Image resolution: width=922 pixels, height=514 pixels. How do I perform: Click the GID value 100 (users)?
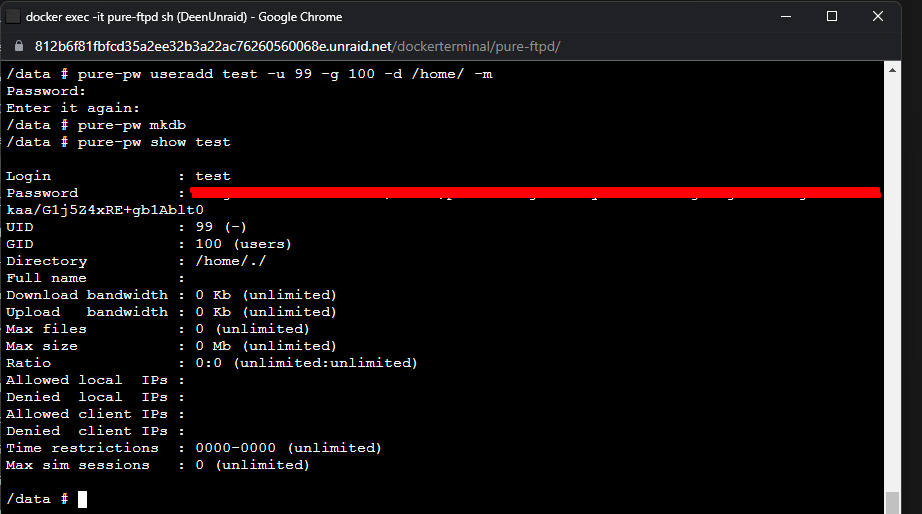[x=243, y=244]
